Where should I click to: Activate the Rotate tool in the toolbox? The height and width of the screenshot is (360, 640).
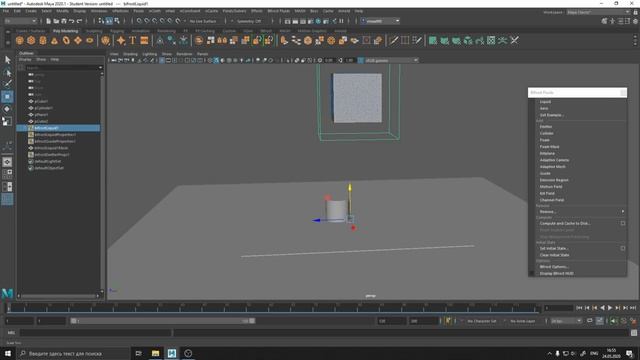(7, 109)
